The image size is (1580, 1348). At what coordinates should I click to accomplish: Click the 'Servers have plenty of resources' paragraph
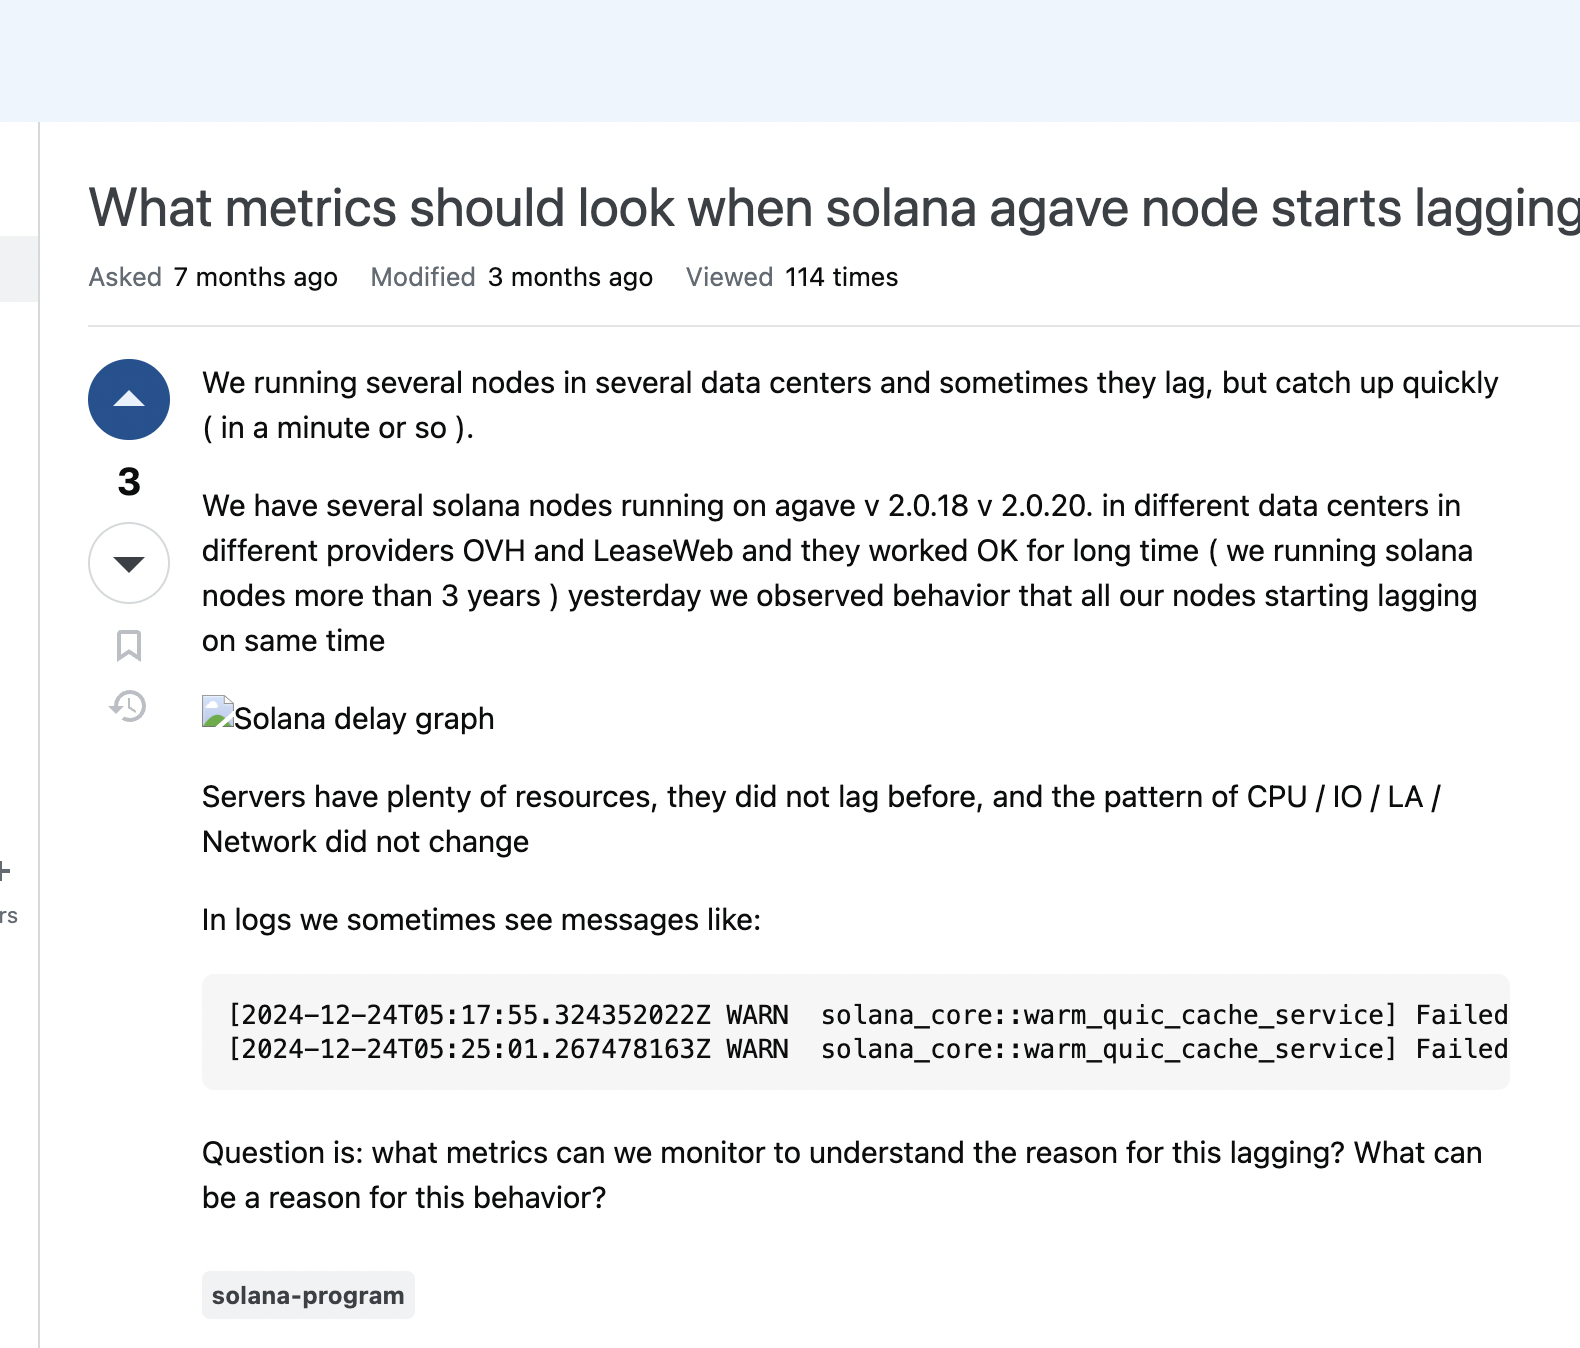coord(820,819)
